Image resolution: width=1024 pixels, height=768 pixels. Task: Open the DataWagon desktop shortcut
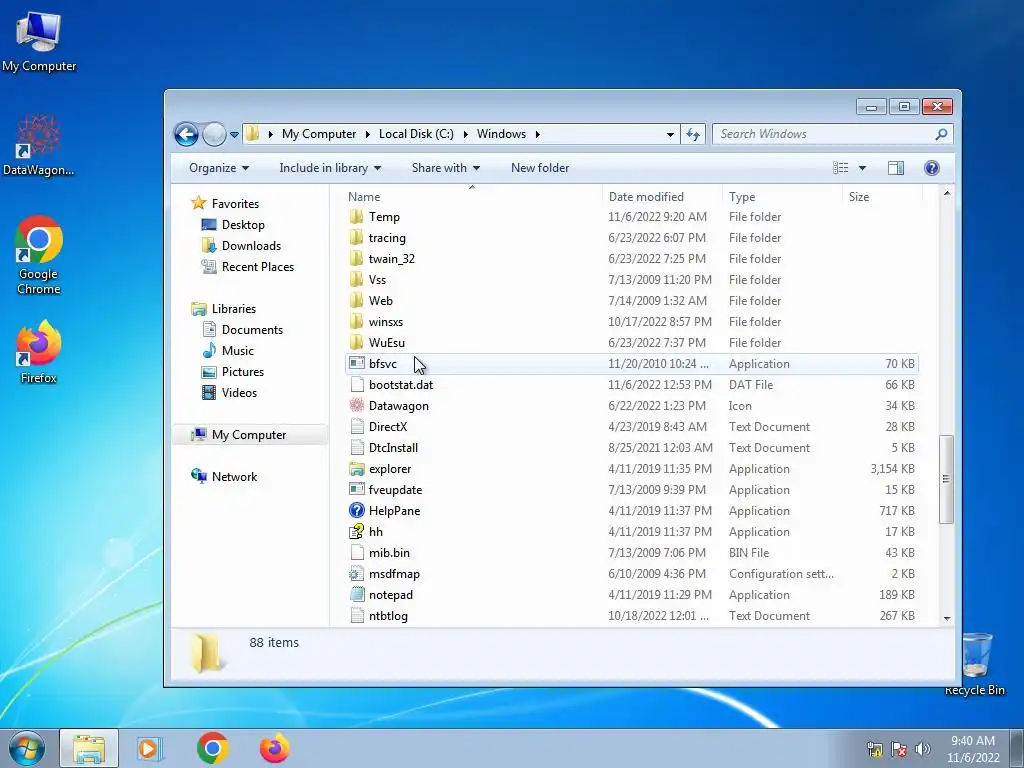coord(39,145)
